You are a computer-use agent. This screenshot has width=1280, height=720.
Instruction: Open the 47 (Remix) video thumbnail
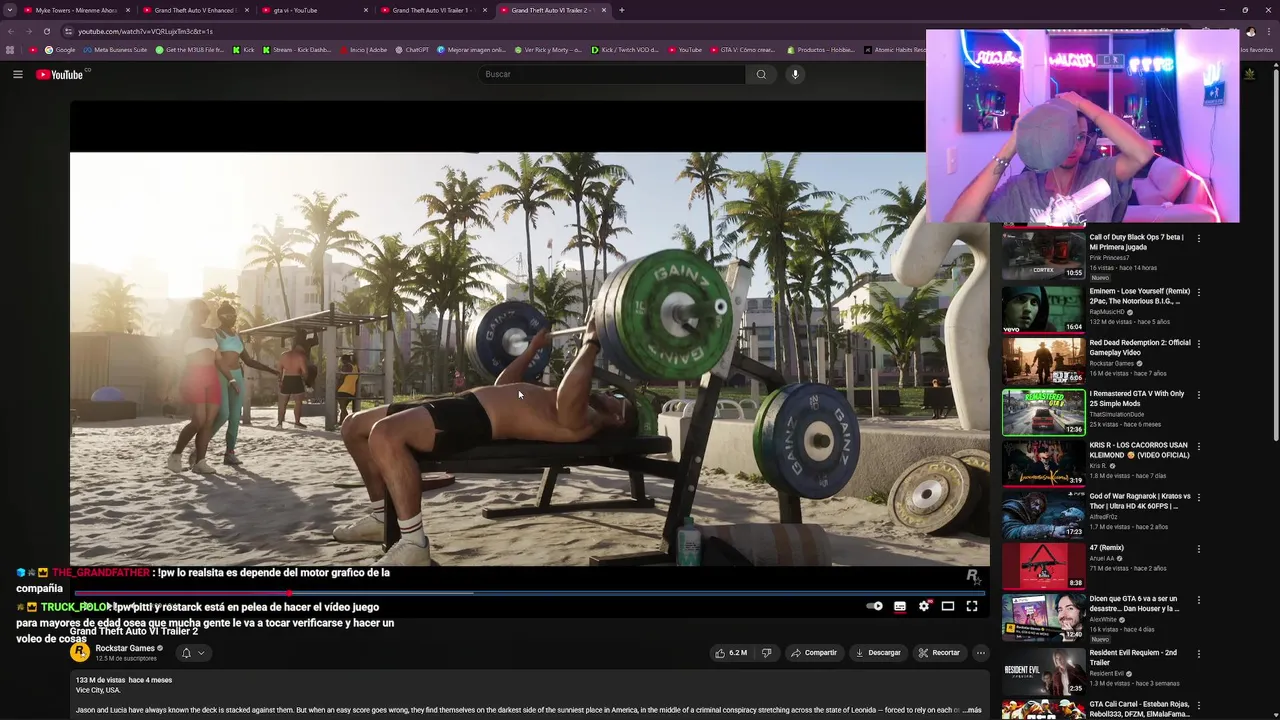pos(1043,565)
